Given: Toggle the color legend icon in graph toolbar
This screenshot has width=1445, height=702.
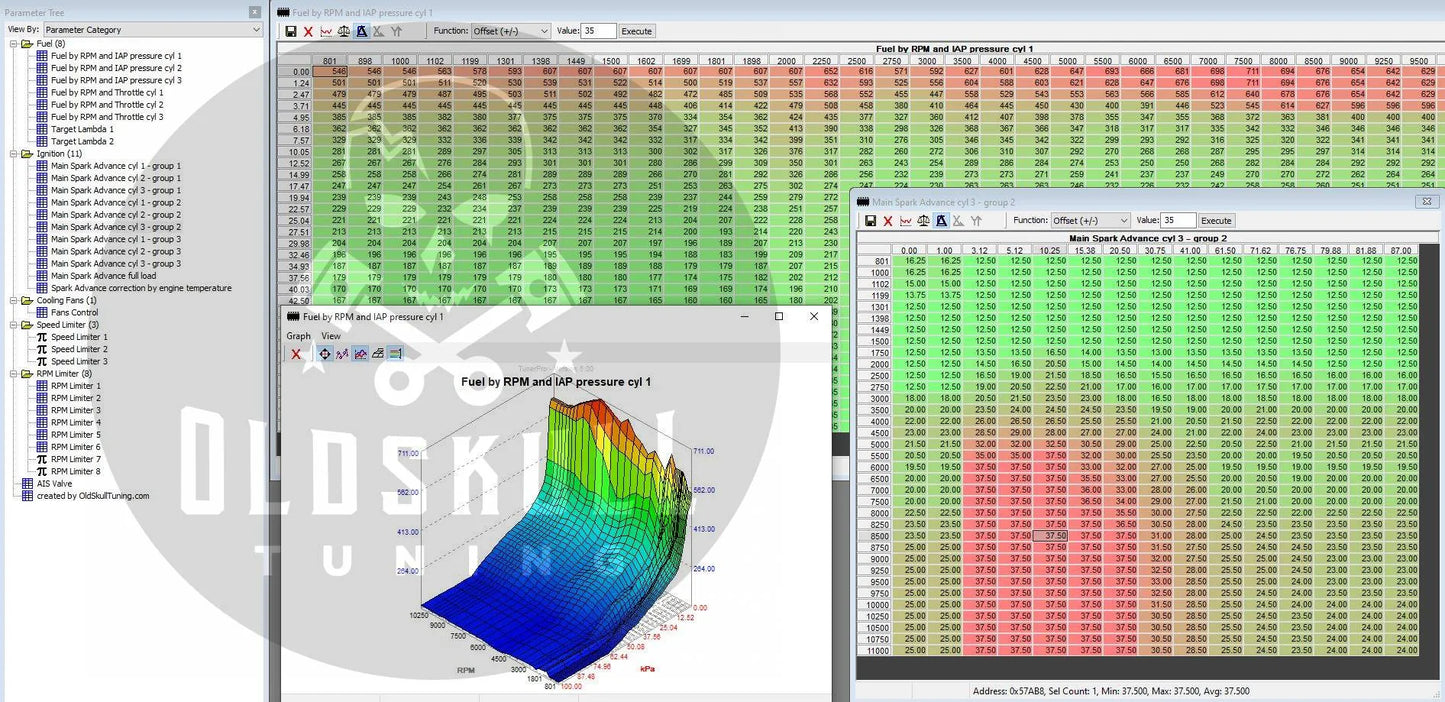Looking at the screenshot, I should (395, 354).
